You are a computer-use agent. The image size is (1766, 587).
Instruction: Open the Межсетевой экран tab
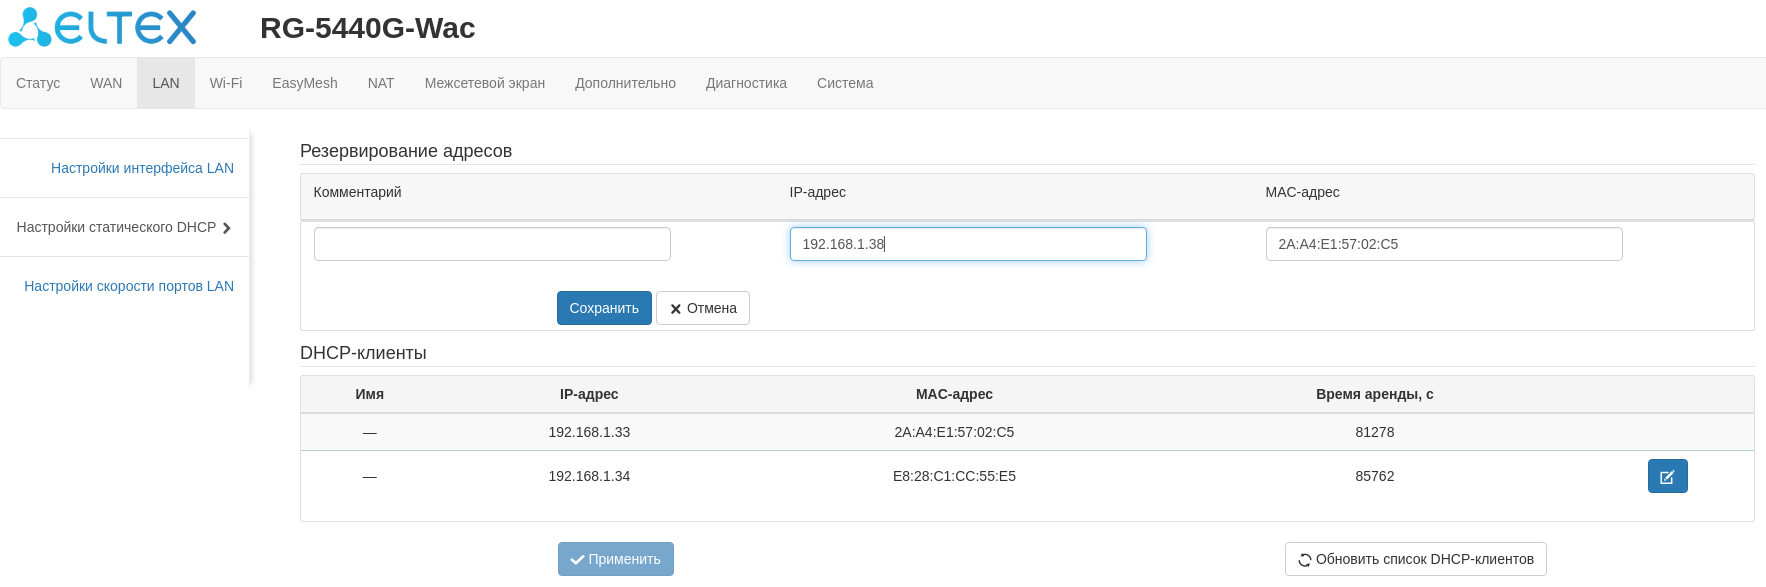[x=485, y=83]
